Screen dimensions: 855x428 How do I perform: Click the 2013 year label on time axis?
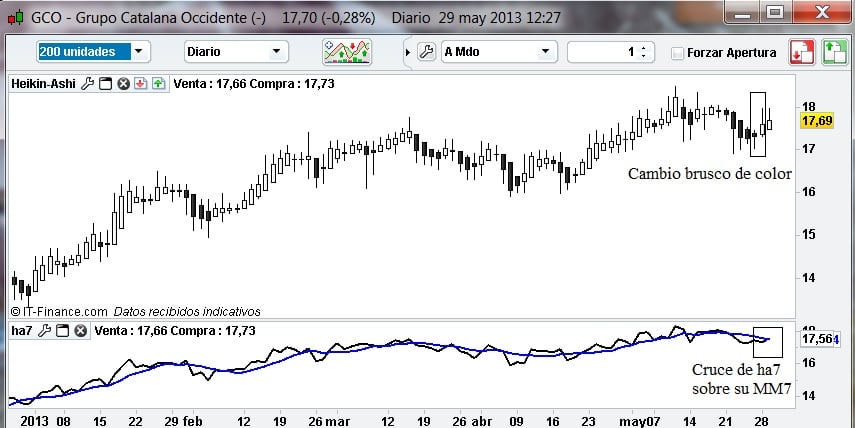pyautogui.click(x=34, y=421)
